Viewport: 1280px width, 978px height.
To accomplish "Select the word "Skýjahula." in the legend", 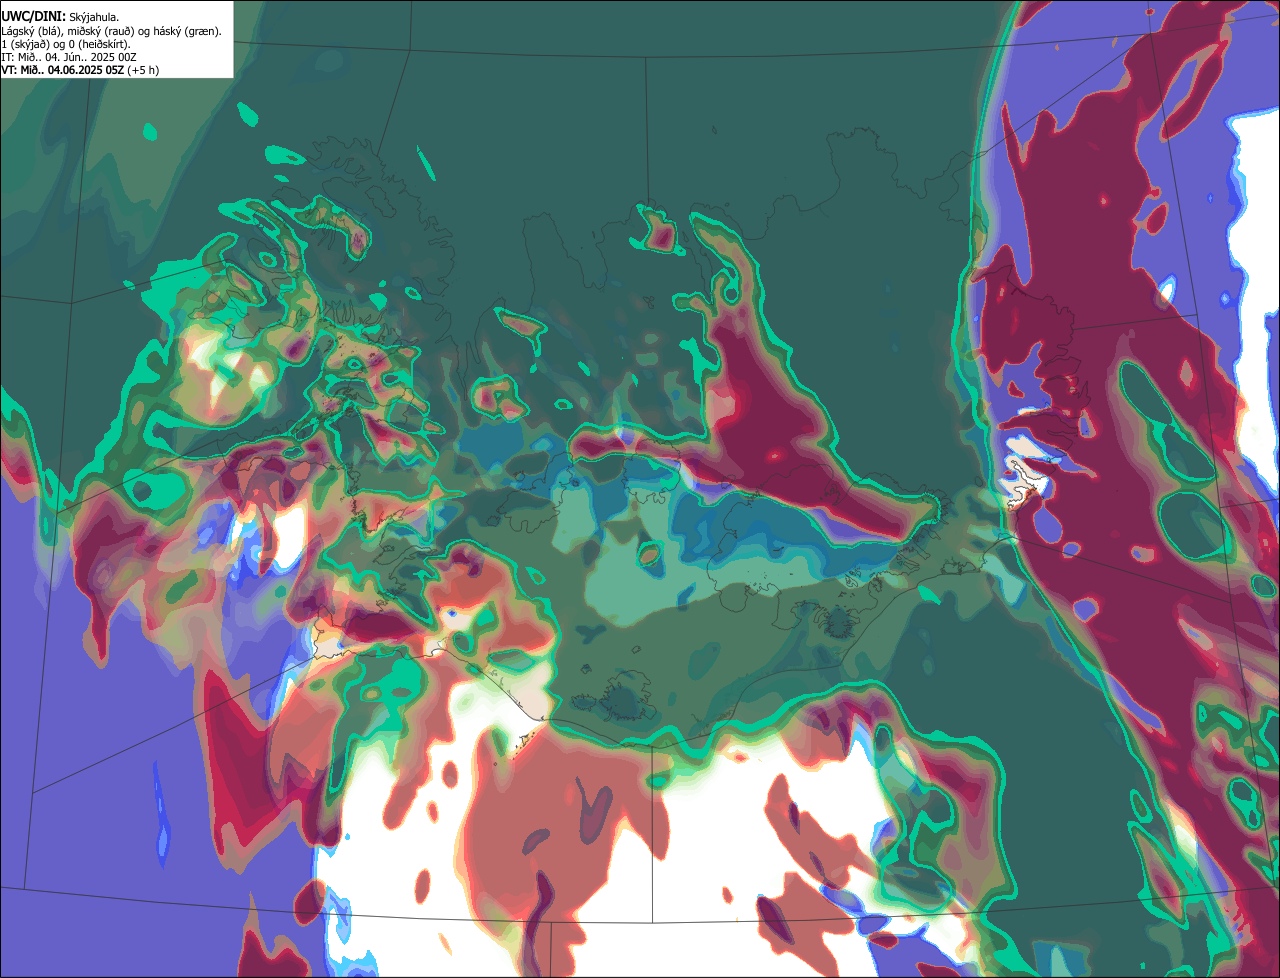I will (94, 17).
